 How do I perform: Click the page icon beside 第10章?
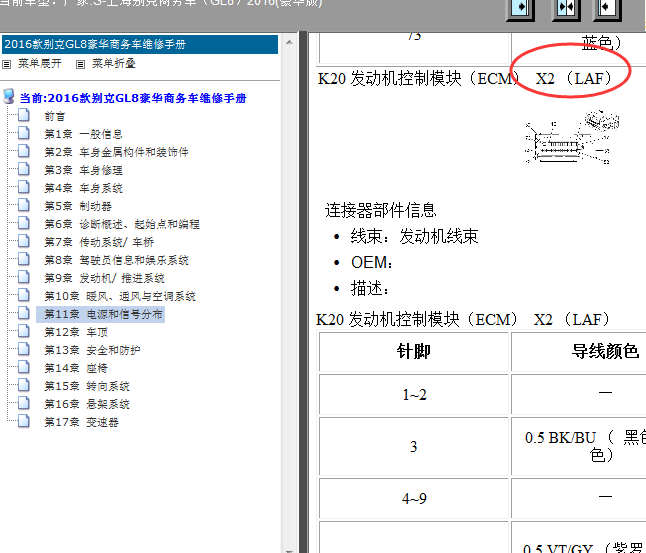click(x=24, y=295)
